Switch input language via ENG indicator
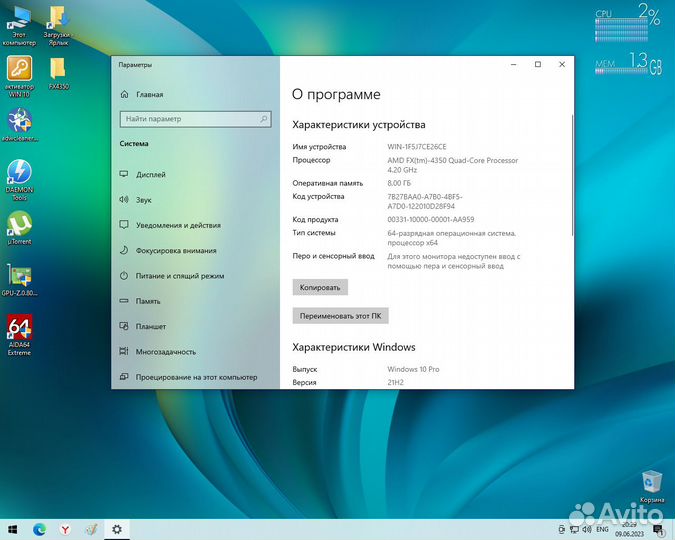 tap(602, 529)
